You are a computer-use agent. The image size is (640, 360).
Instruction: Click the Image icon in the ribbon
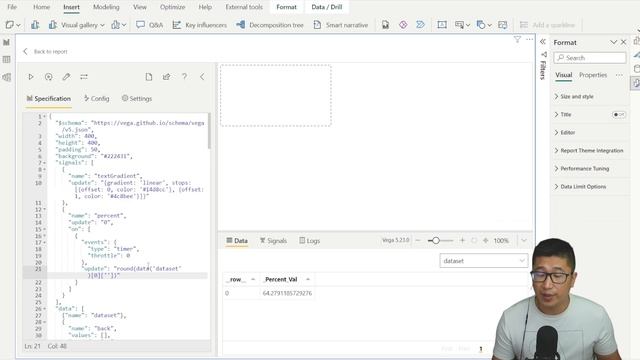tap(503, 25)
